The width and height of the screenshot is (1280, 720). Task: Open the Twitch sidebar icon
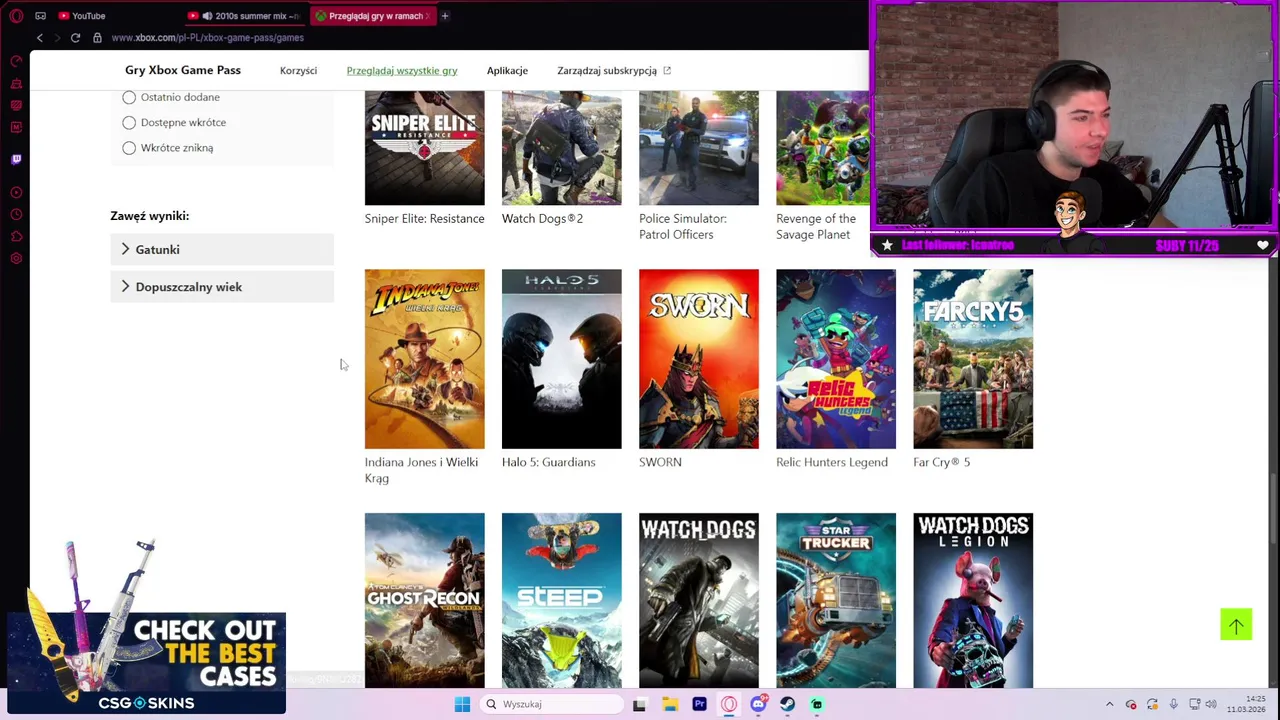coord(16,159)
